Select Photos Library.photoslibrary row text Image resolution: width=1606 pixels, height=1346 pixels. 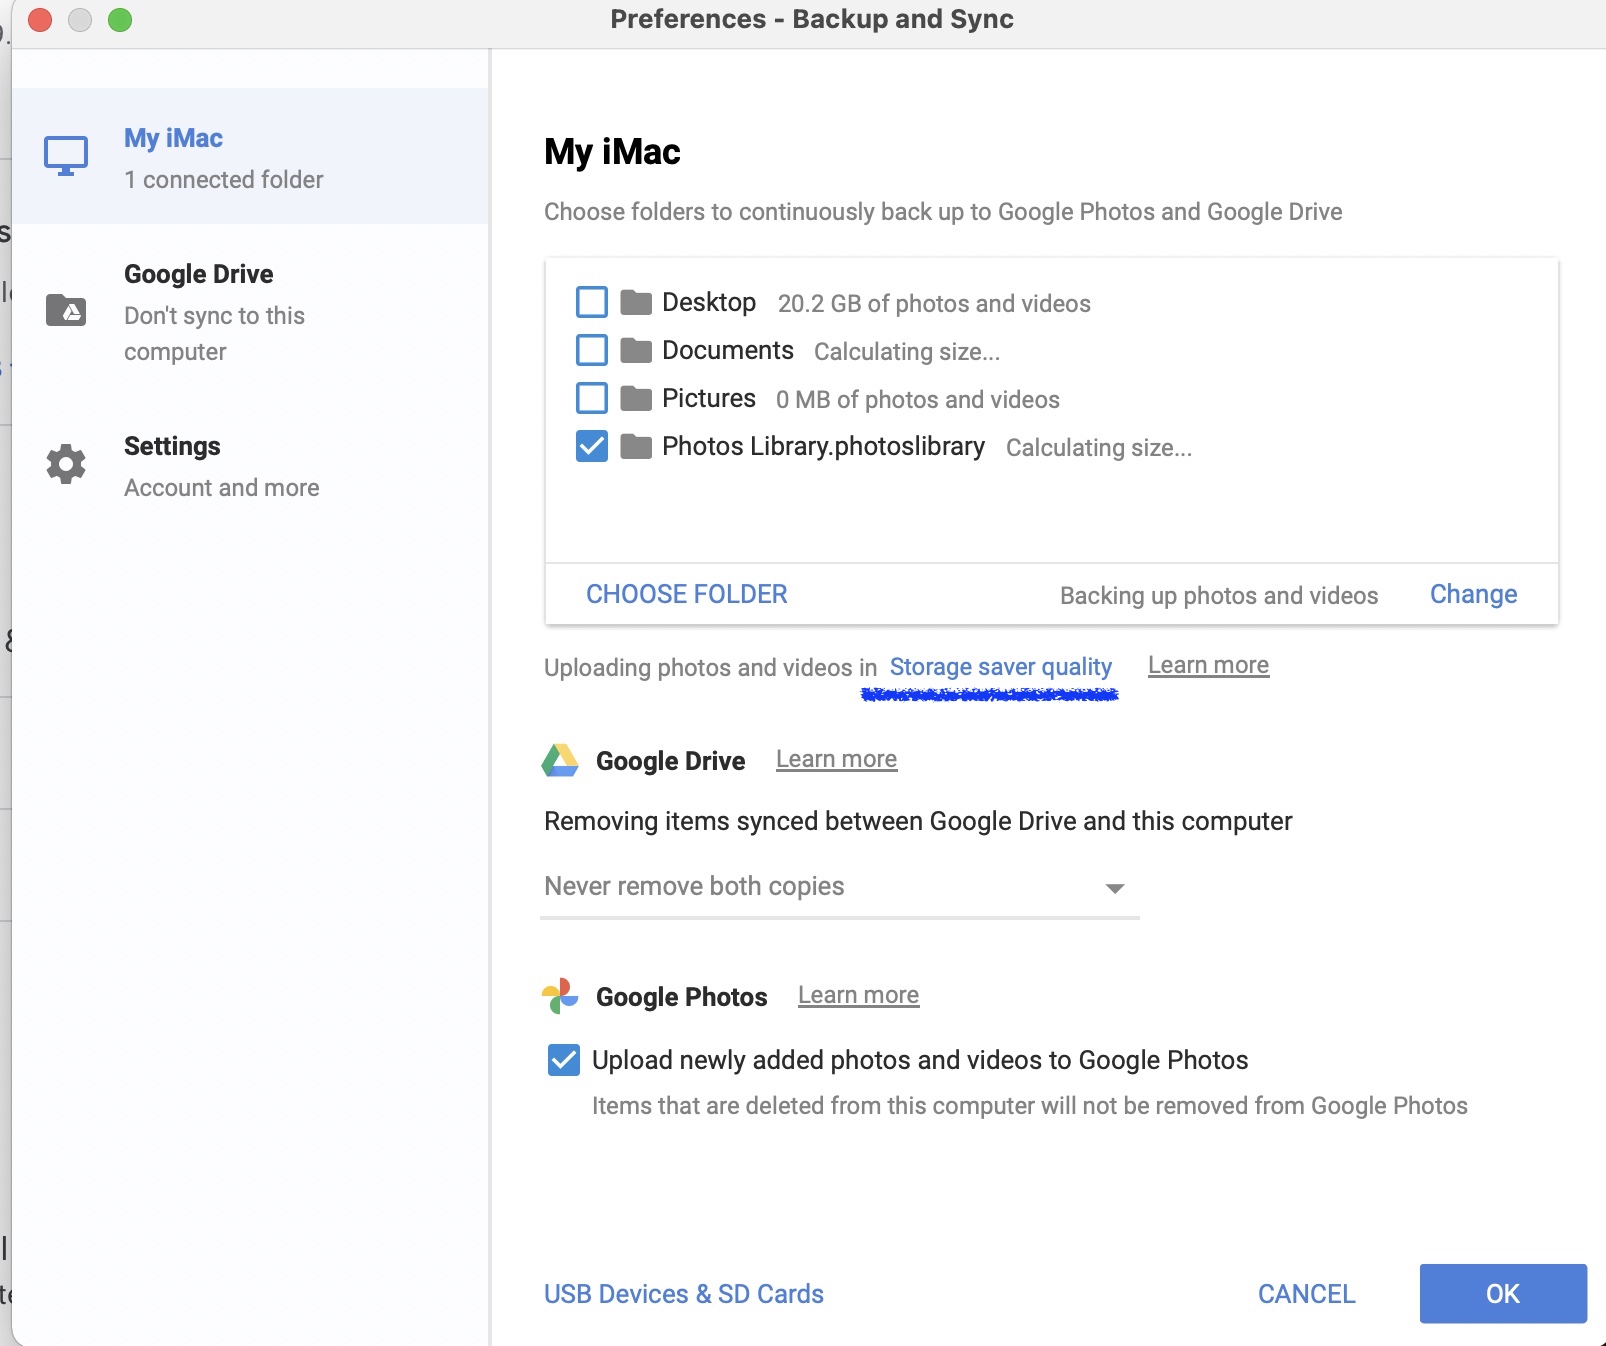(823, 446)
